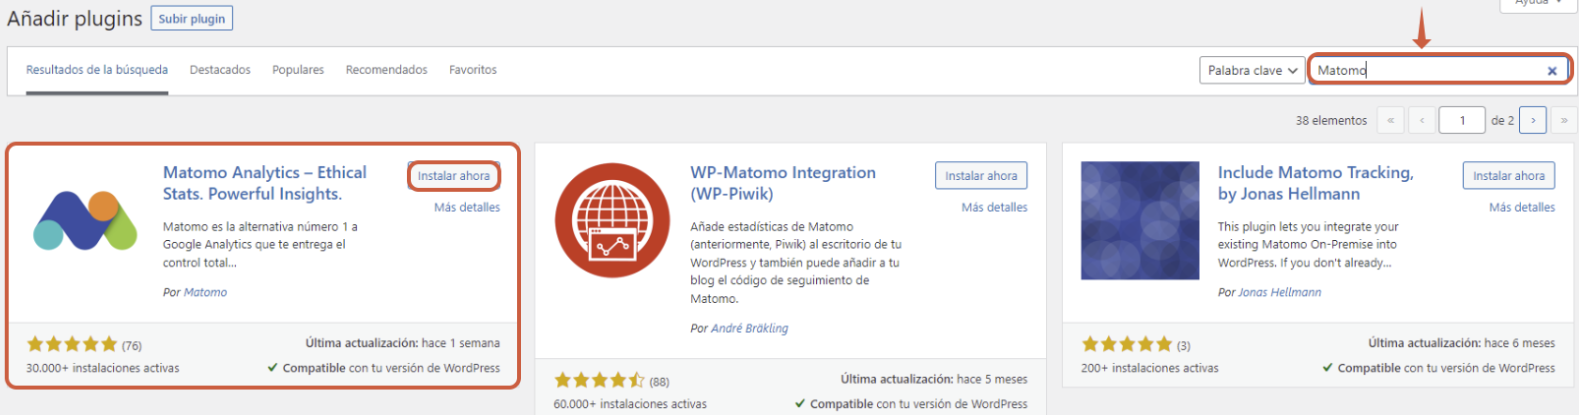Click the 38 elementos count text
The image size is (1579, 415).
point(1331,120)
